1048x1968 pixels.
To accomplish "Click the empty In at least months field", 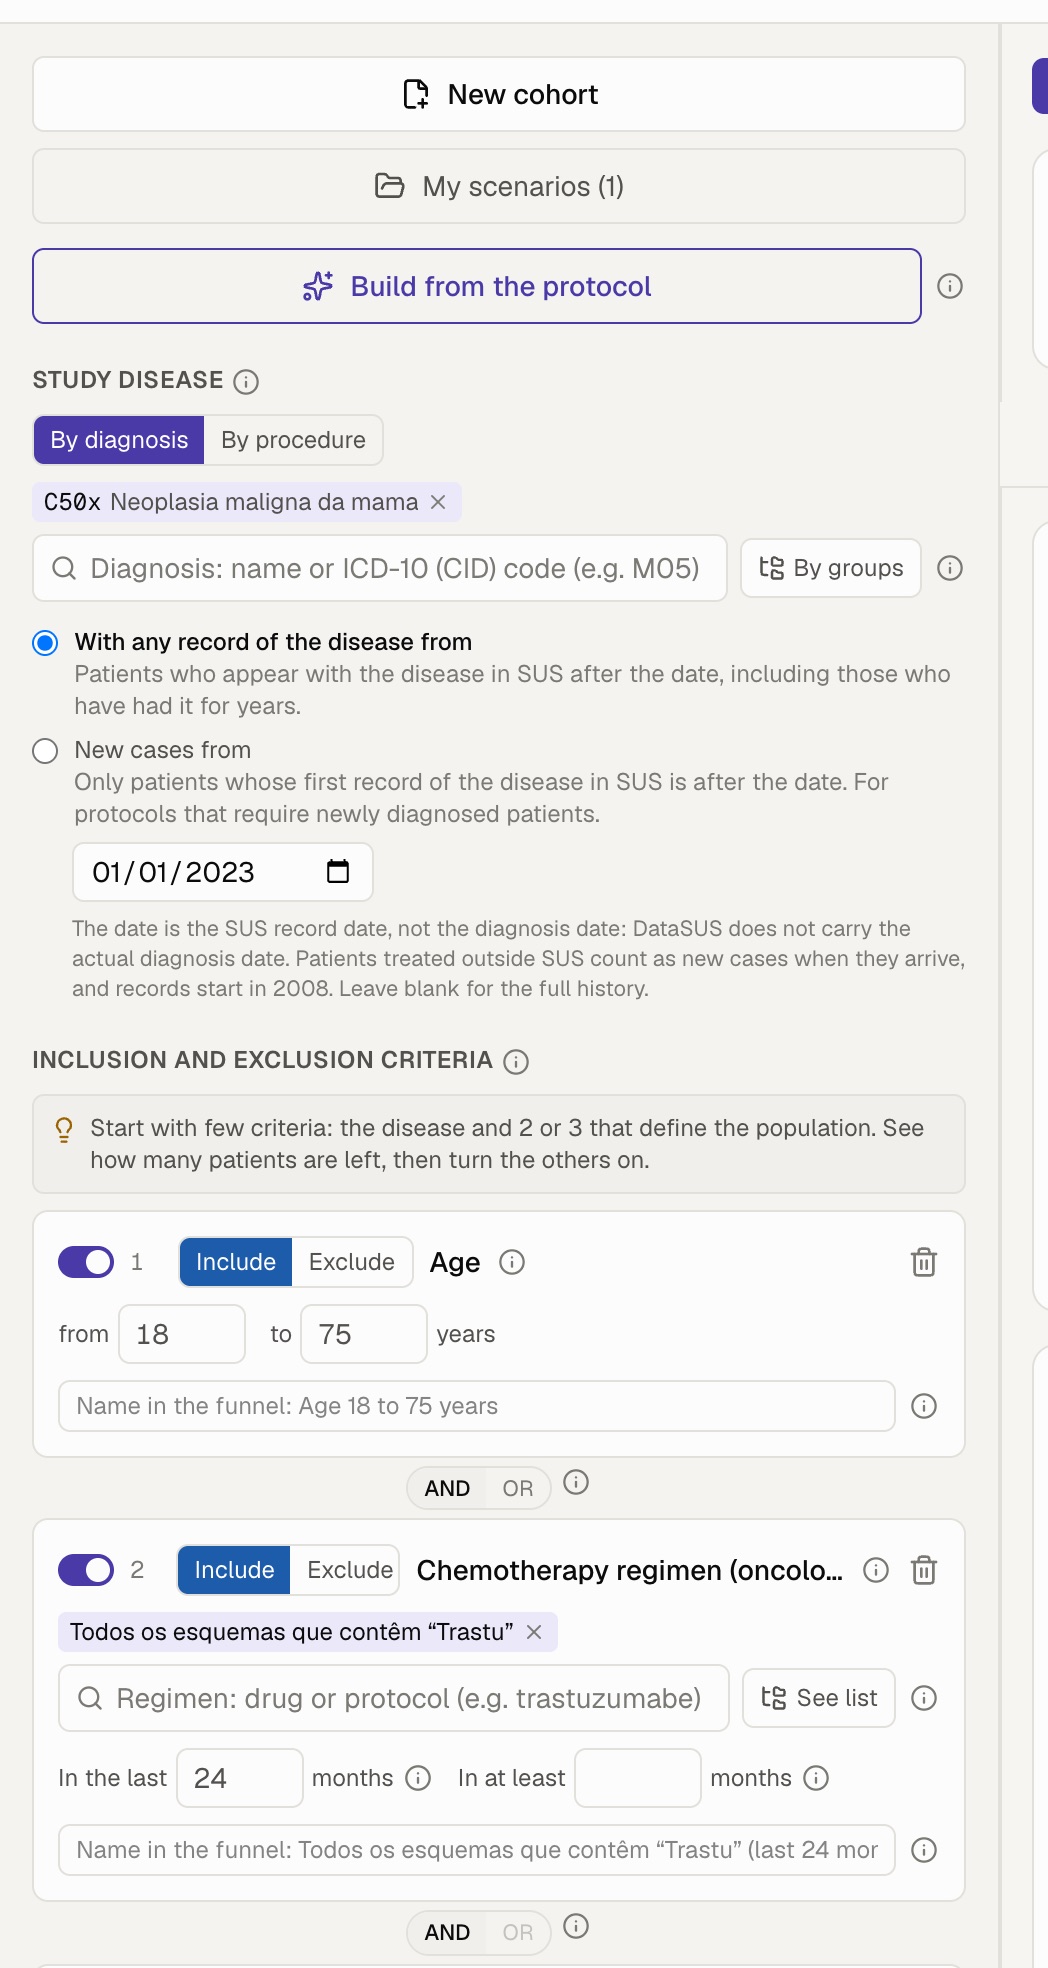I will (638, 1778).
